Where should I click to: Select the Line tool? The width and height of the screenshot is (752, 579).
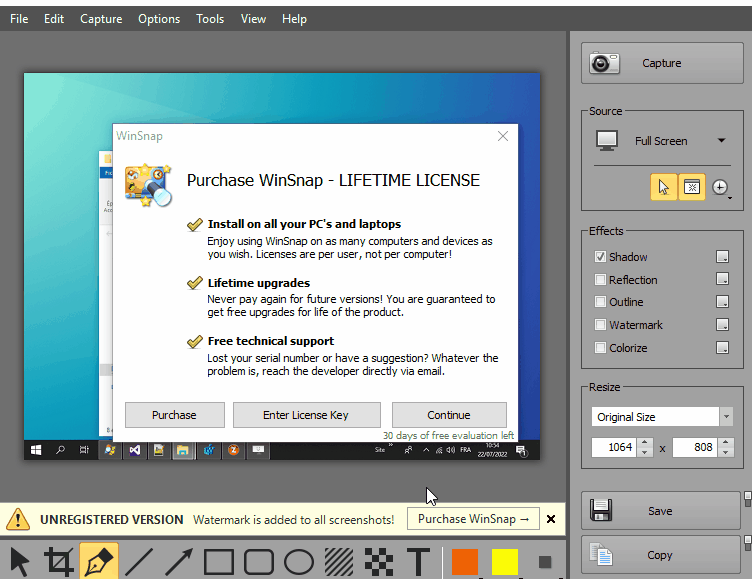pos(139,561)
